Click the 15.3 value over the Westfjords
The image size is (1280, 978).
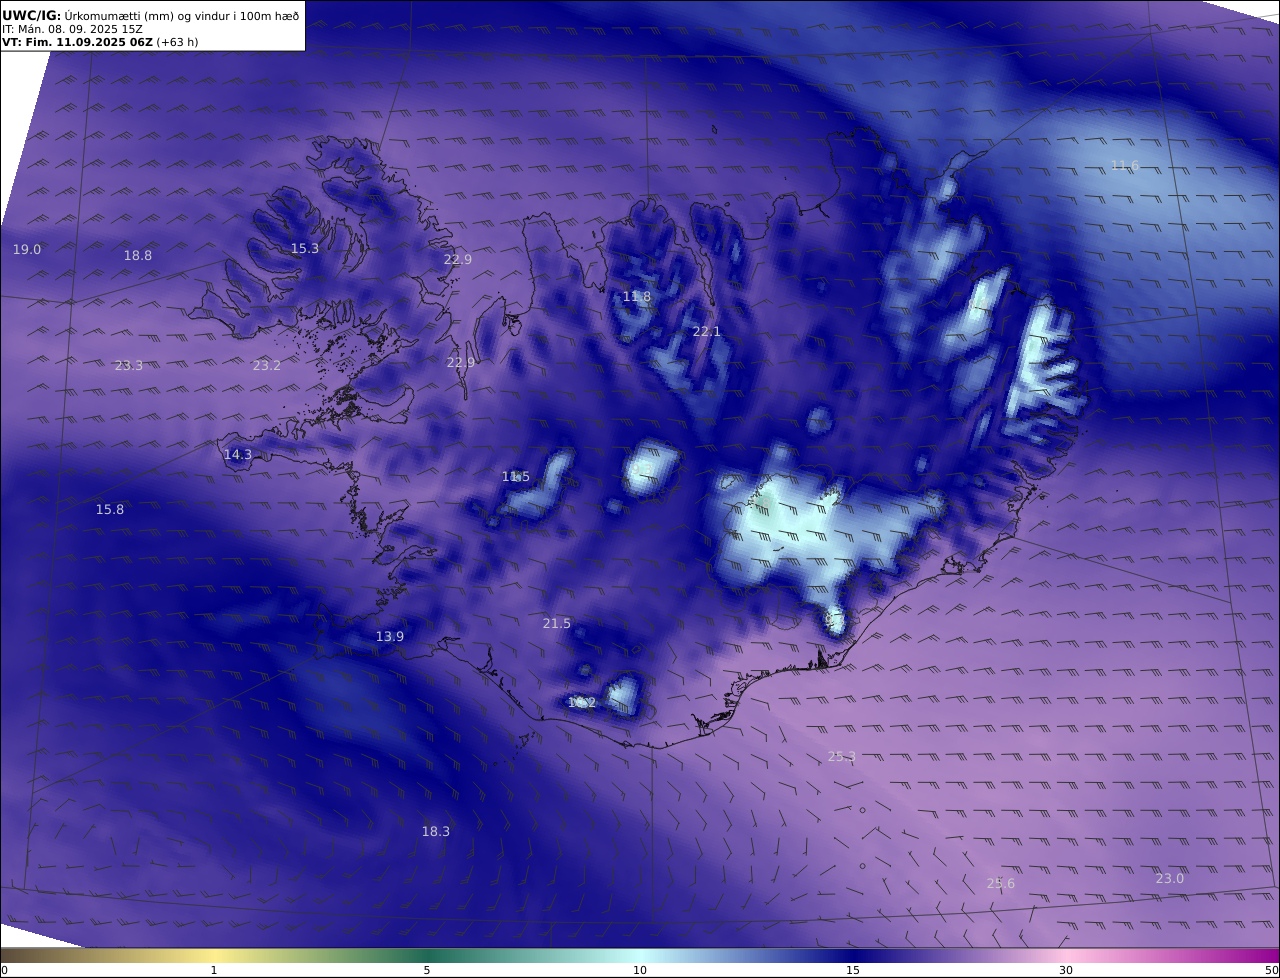pyautogui.click(x=305, y=249)
